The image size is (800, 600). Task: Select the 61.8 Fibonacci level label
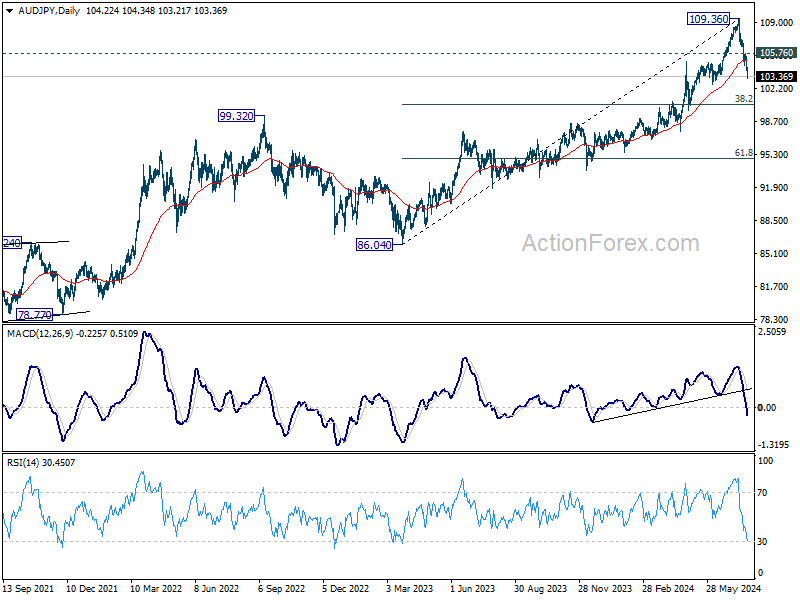pyautogui.click(x=743, y=153)
